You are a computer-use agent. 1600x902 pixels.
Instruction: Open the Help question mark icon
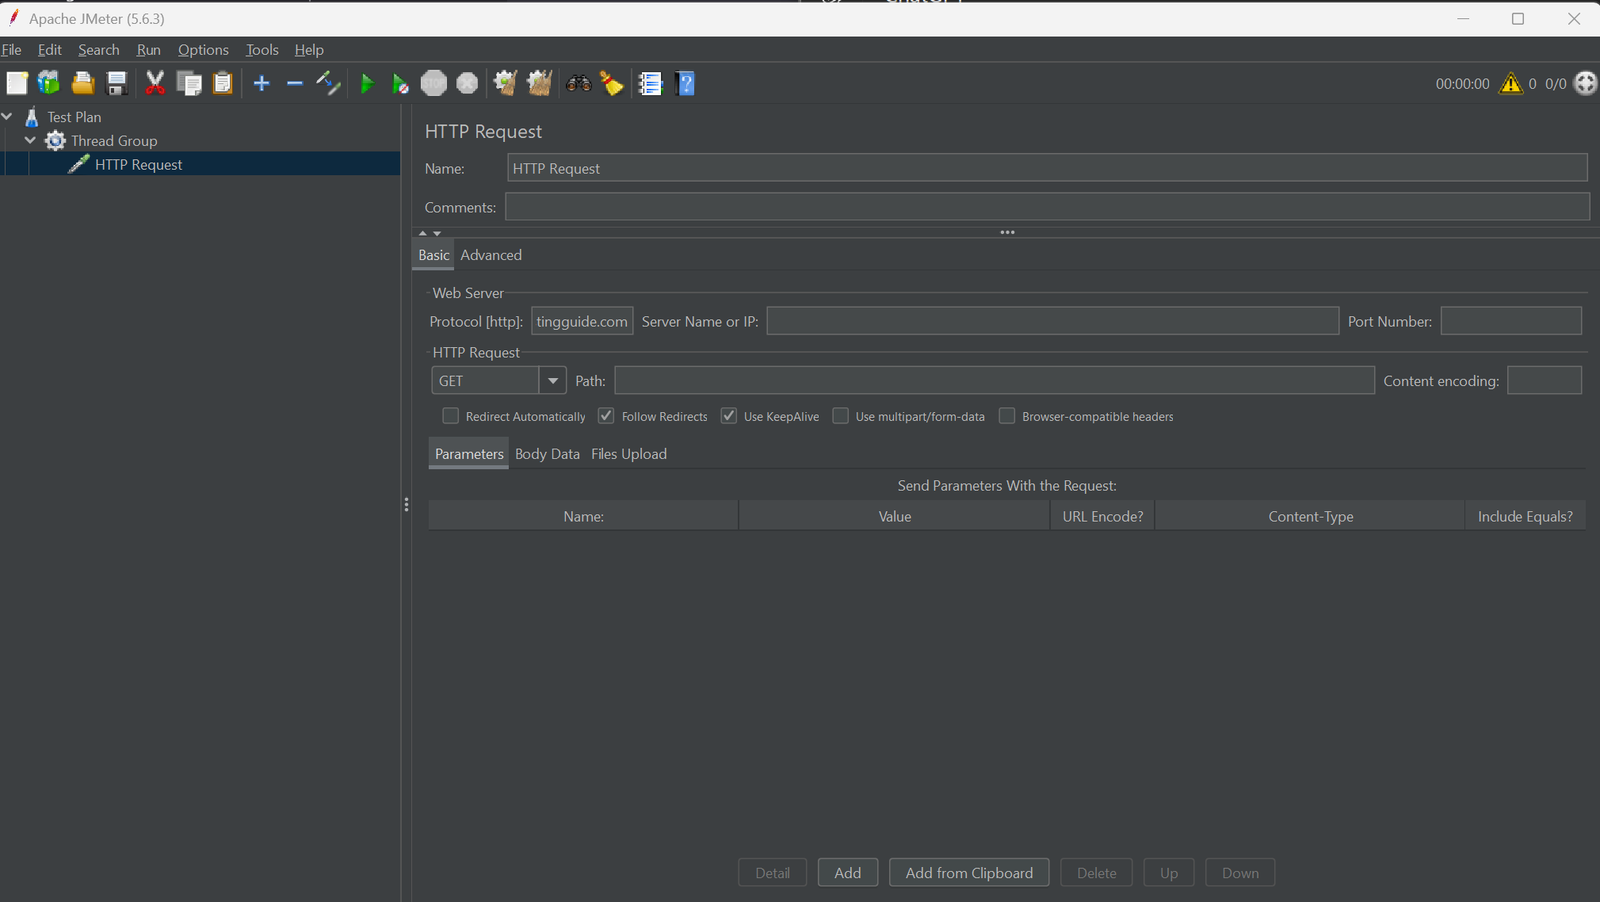coord(685,83)
